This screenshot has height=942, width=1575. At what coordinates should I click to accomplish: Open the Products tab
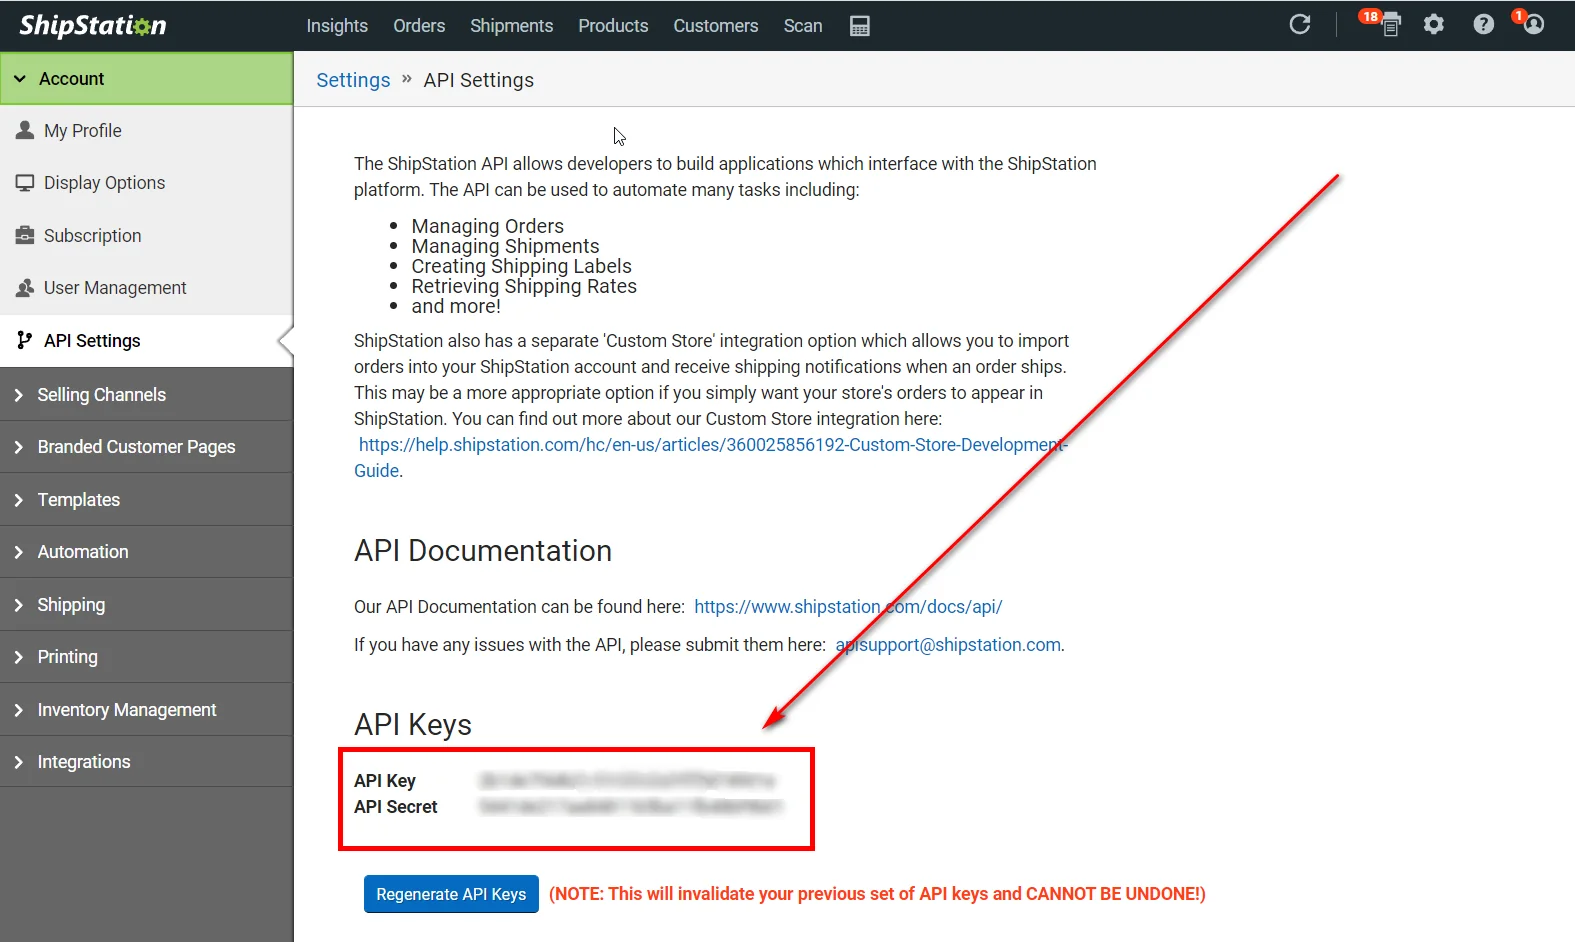coord(613,26)
